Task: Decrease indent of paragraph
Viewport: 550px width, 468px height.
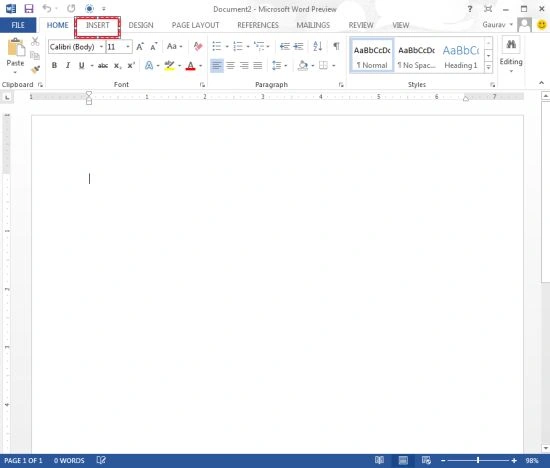Action: tap(284, 46)
